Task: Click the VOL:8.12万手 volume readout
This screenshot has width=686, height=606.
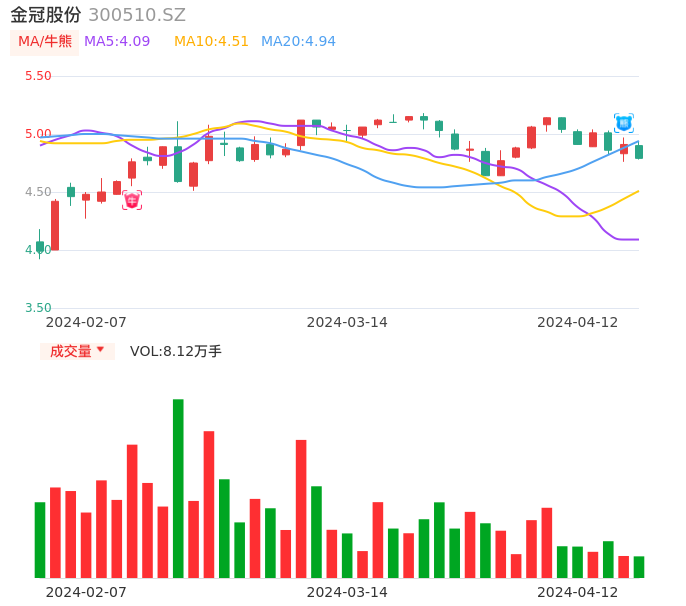Action: (176, 351)
